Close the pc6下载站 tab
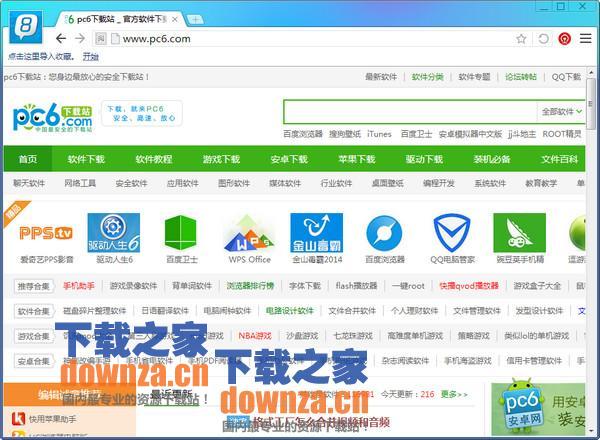The height and width of the screenshot is (440, 600). (x=175, y=19)
